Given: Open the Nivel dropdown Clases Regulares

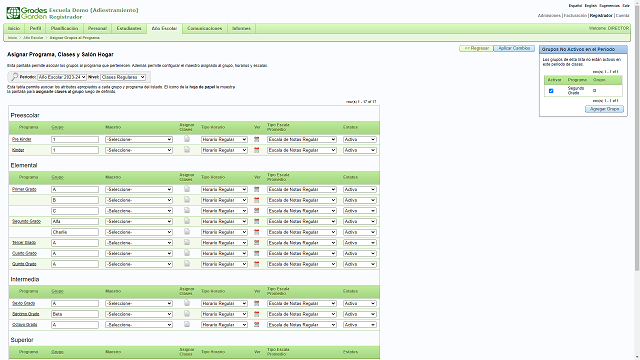Looking at the screenshot, I should (123, 77).
